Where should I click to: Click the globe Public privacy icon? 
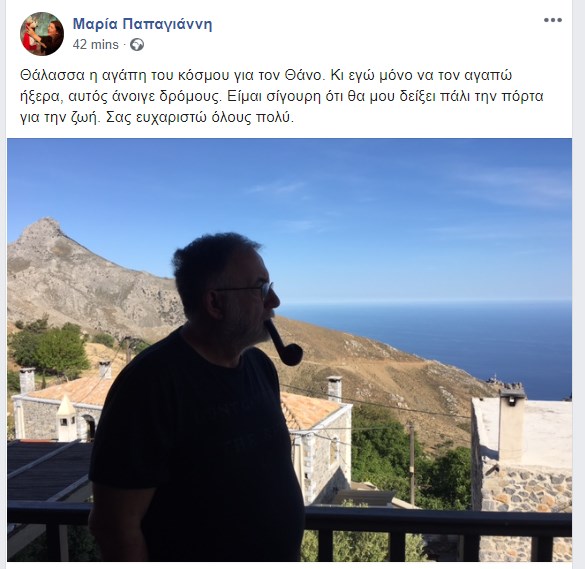(137, 45)
